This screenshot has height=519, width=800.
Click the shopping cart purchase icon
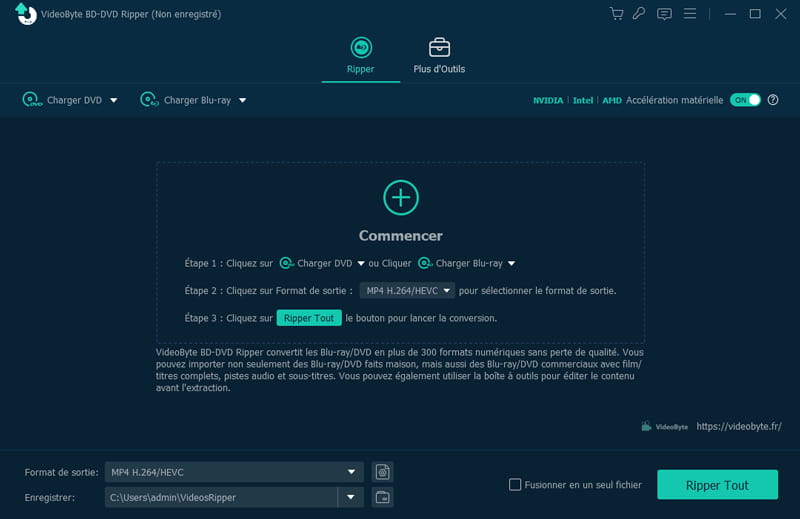(x=616, y=14)
